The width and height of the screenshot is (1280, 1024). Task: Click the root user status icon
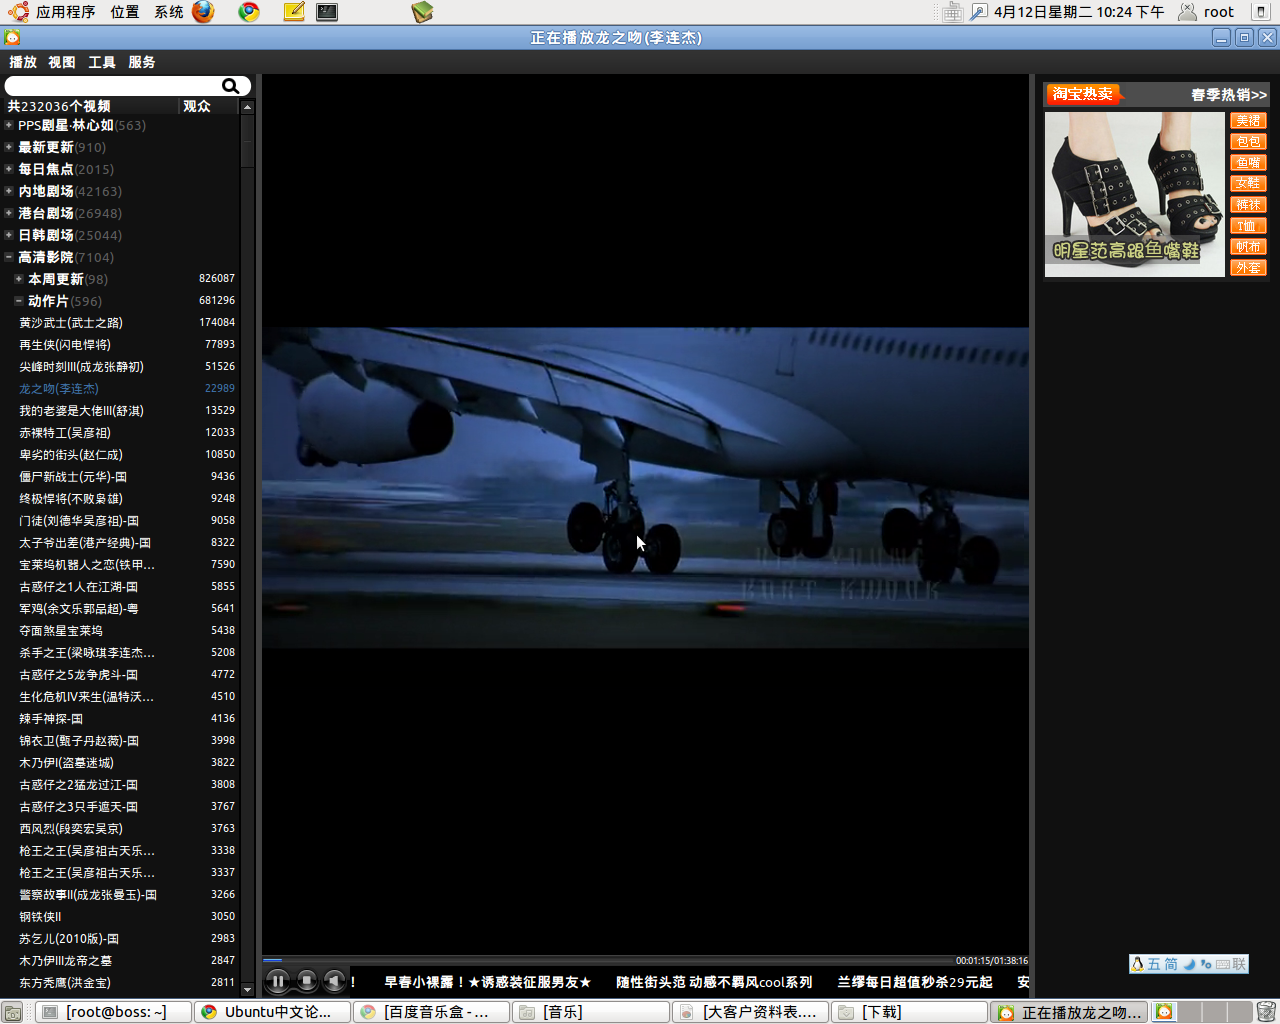click(1187, 12)
